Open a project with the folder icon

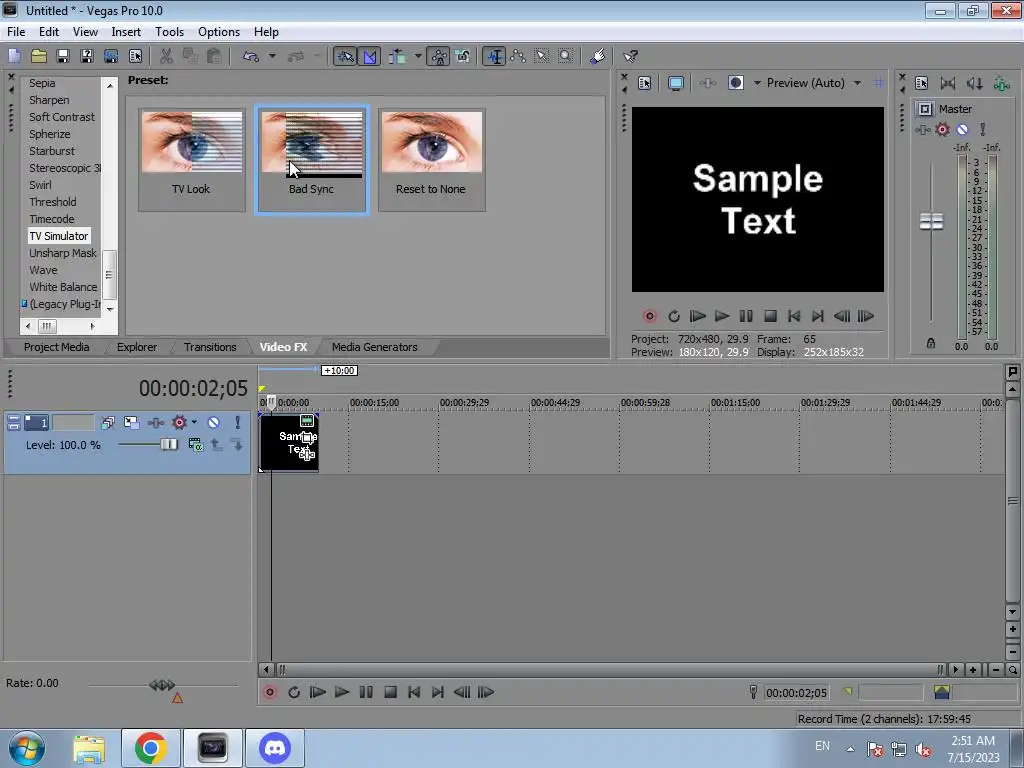pos(39,57)
